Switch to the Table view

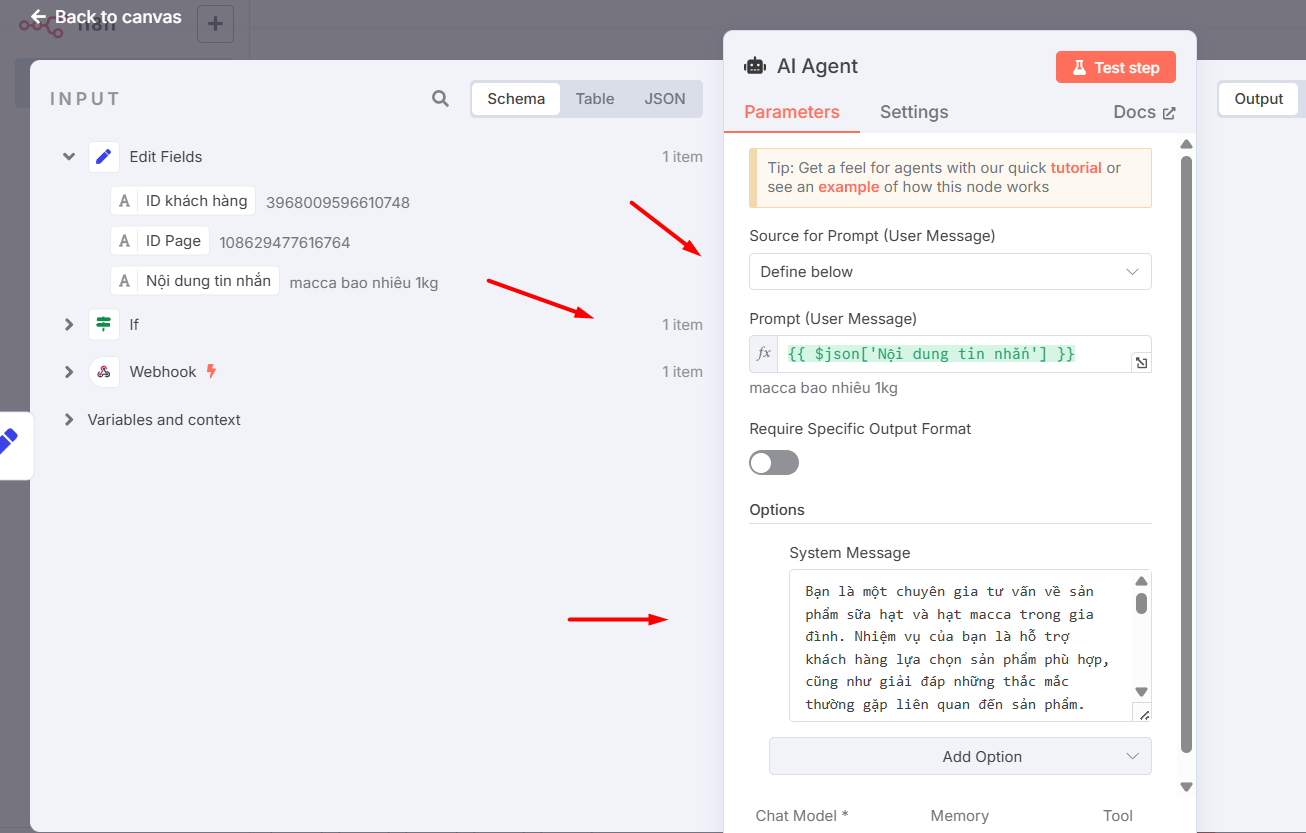pyautogui.click(x=595, y=99)
